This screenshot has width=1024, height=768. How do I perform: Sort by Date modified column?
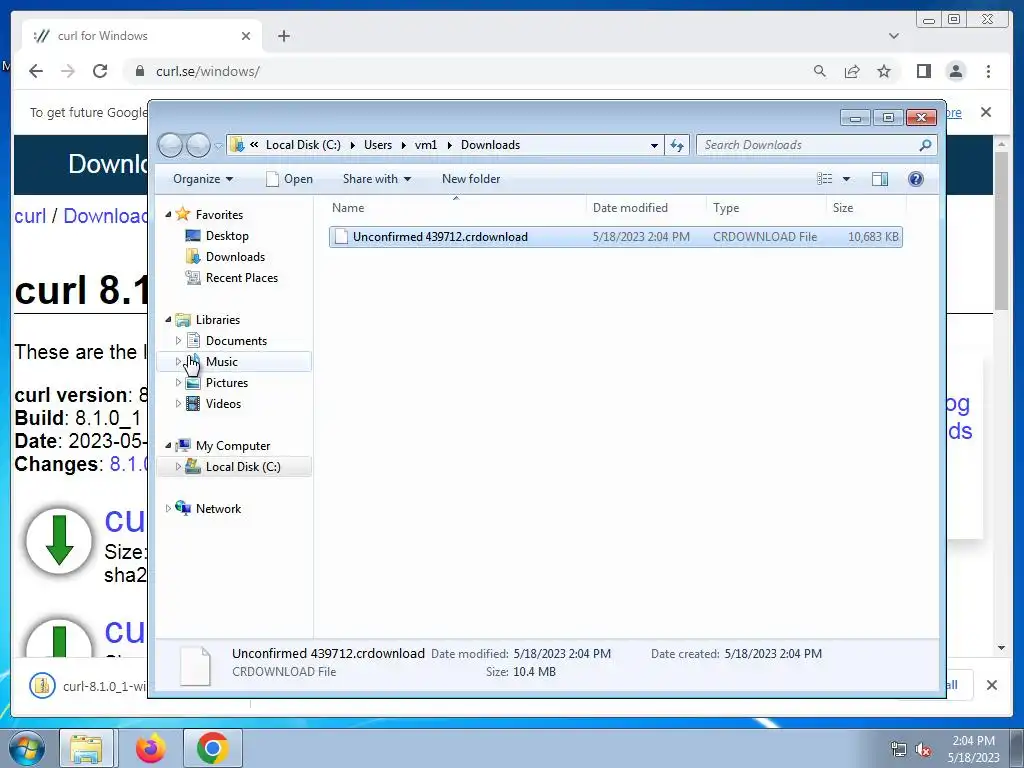click(x=646, y=208)
